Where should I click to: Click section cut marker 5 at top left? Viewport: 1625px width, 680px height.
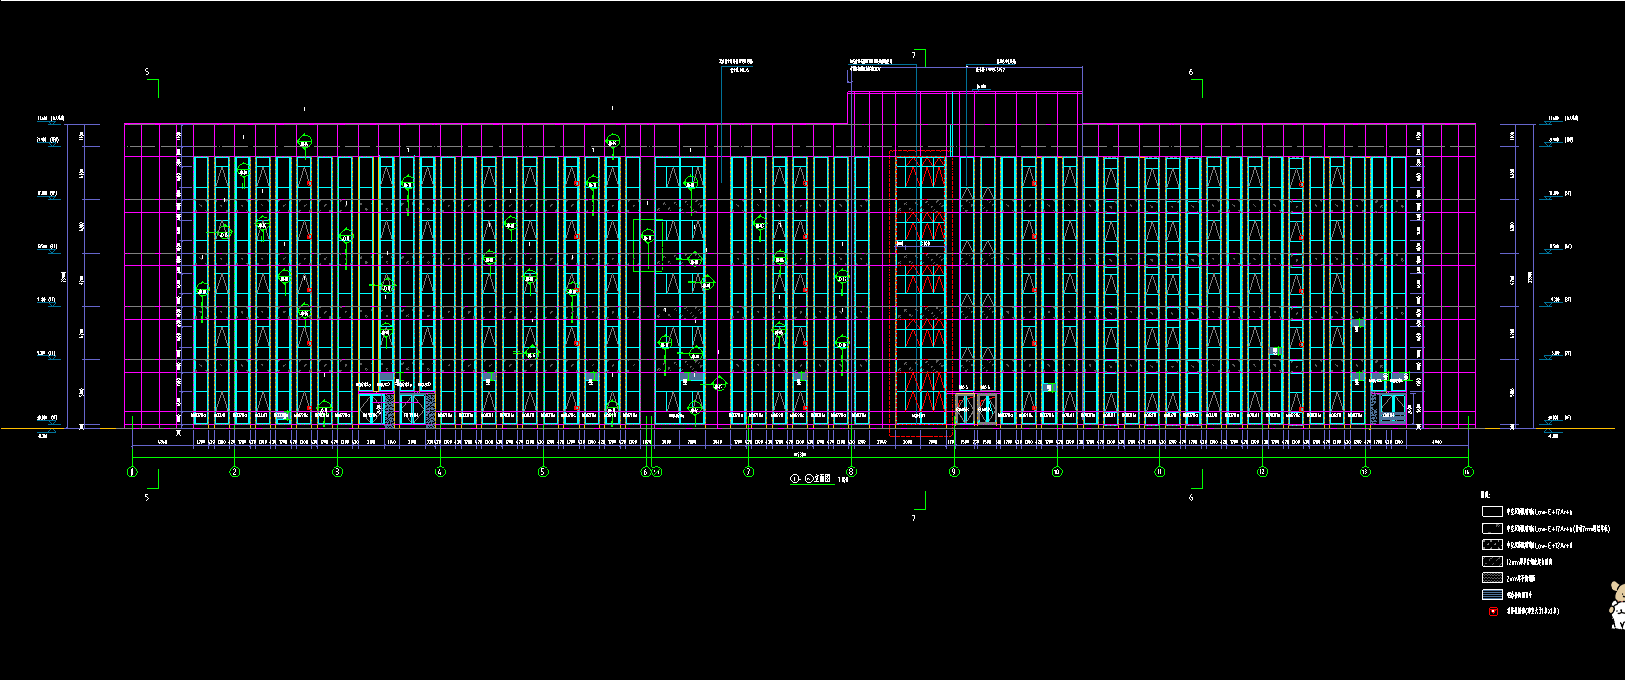(x=148, y=73)
